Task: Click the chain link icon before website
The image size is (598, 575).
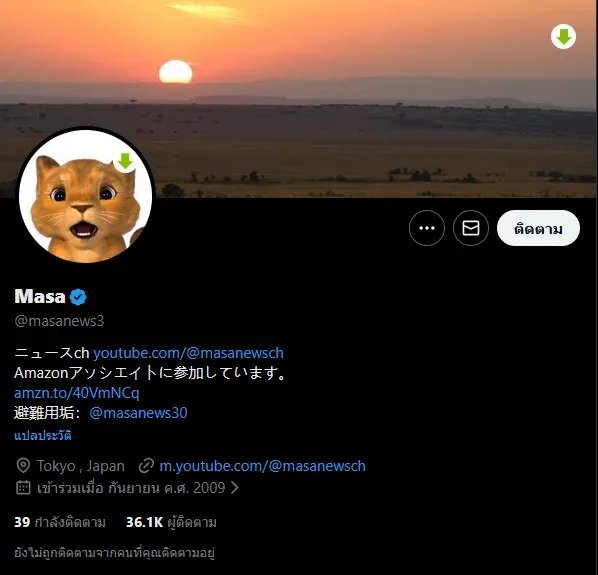Action: (146, 466)
